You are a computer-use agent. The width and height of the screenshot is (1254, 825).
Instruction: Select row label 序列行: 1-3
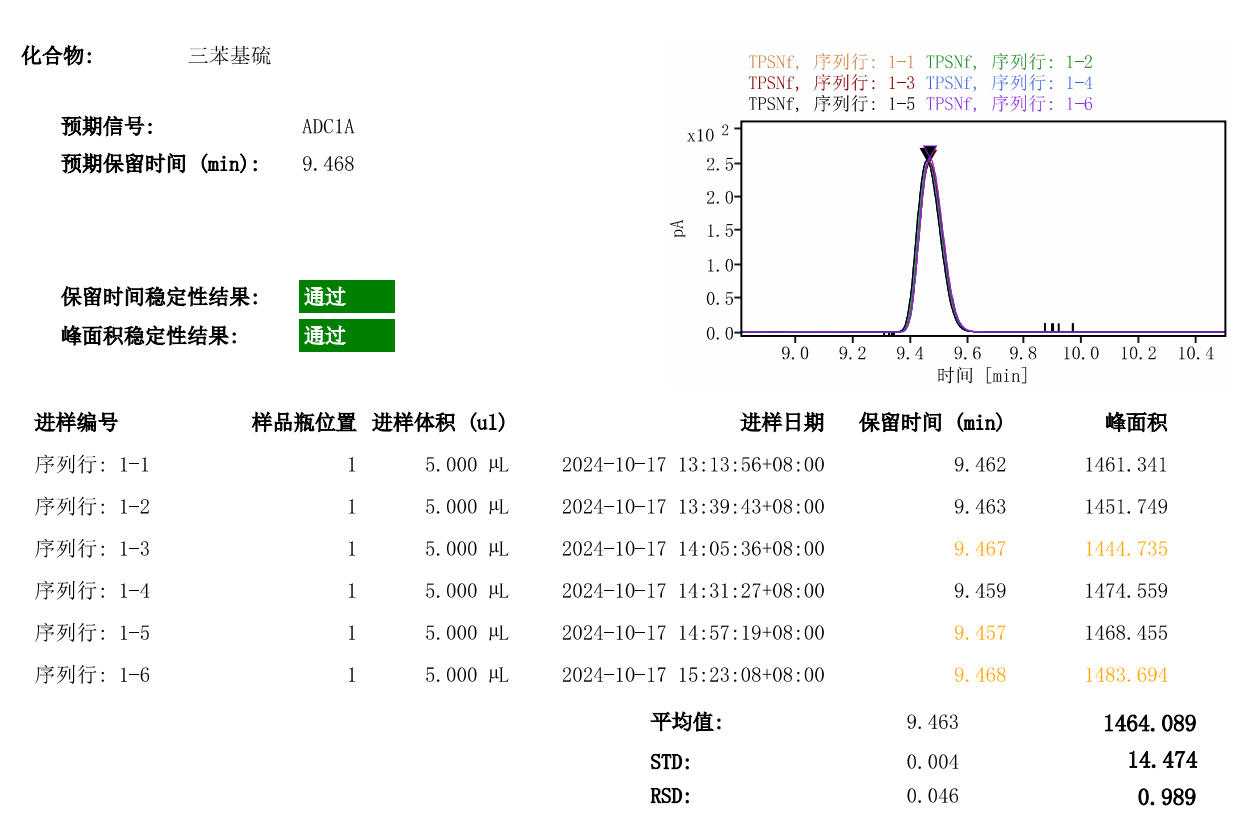pyautogui.click(x=92, y=549)
